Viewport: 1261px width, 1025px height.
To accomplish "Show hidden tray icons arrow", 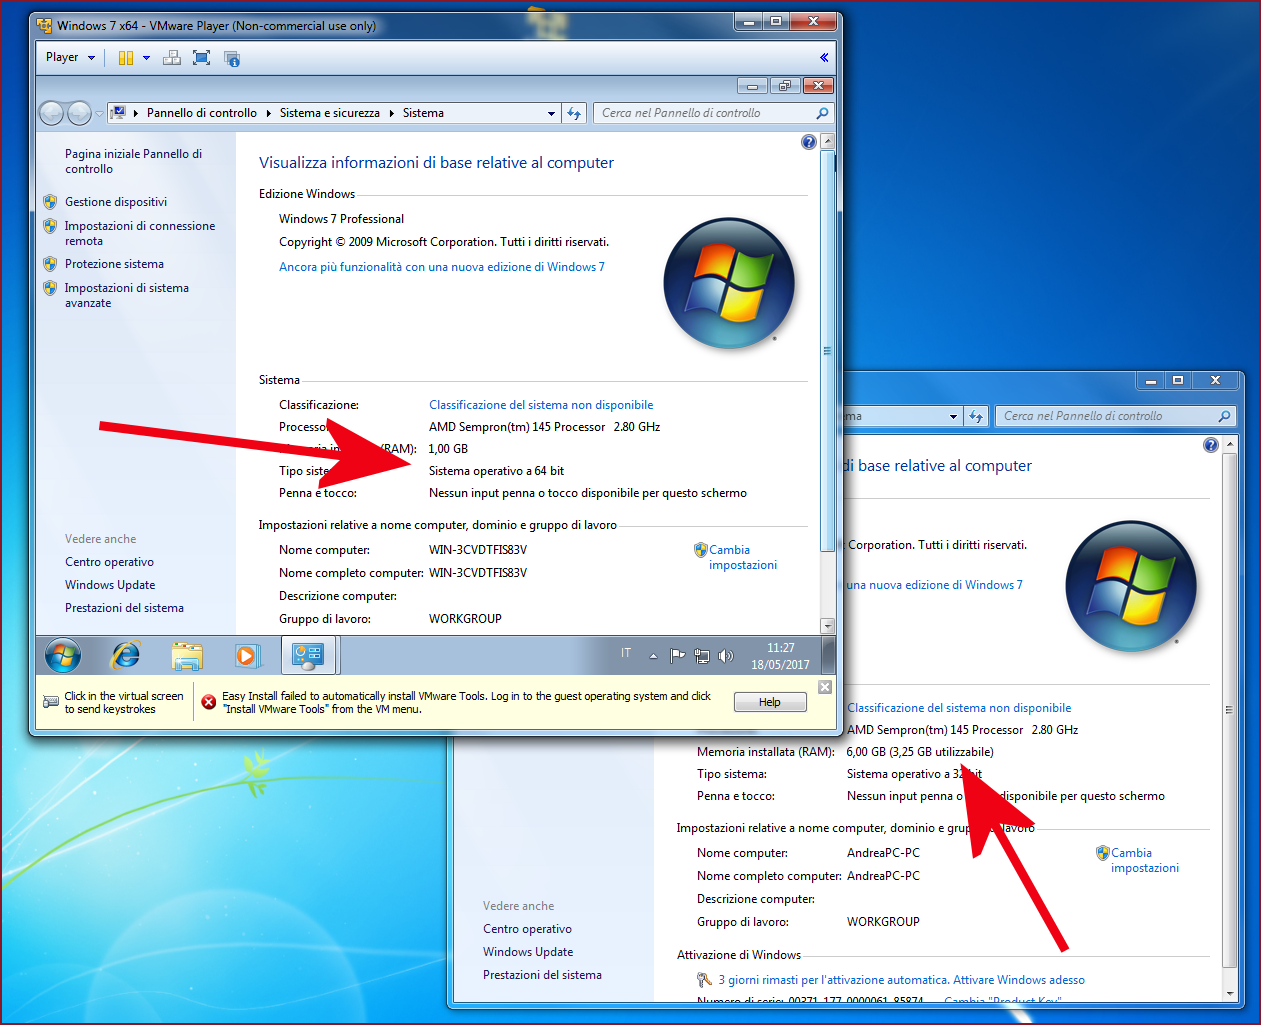I will (653, 656).
